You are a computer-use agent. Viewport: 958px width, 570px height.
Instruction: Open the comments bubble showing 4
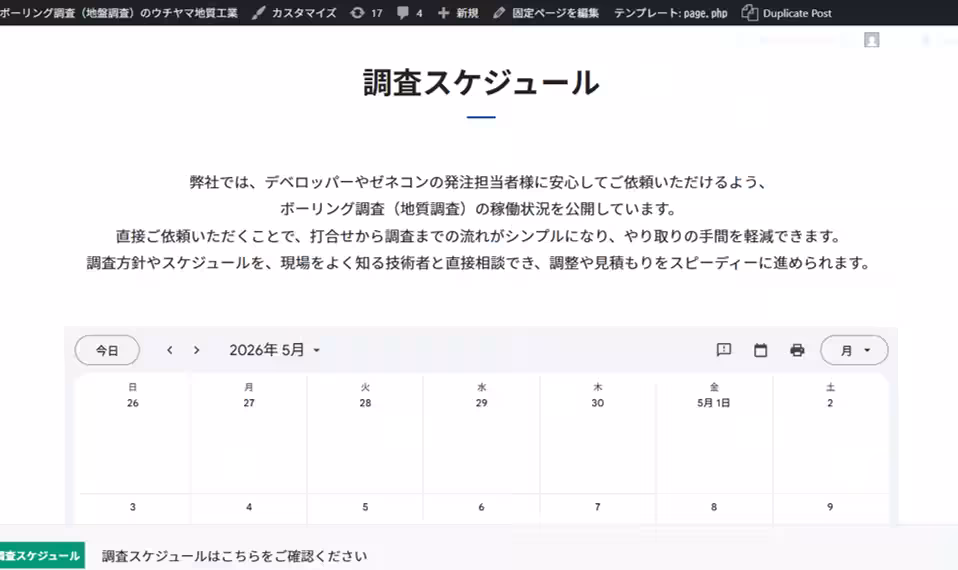409,13
